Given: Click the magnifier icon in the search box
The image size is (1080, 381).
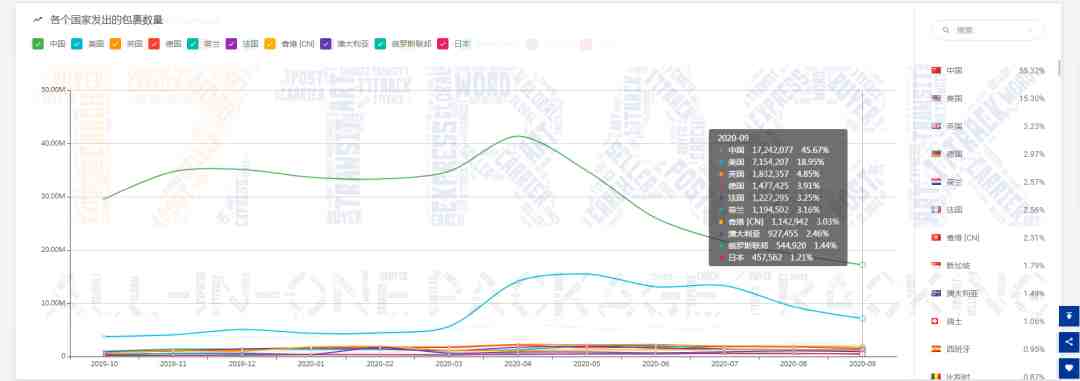Looking at the screenshot, I should pos(946,30).
